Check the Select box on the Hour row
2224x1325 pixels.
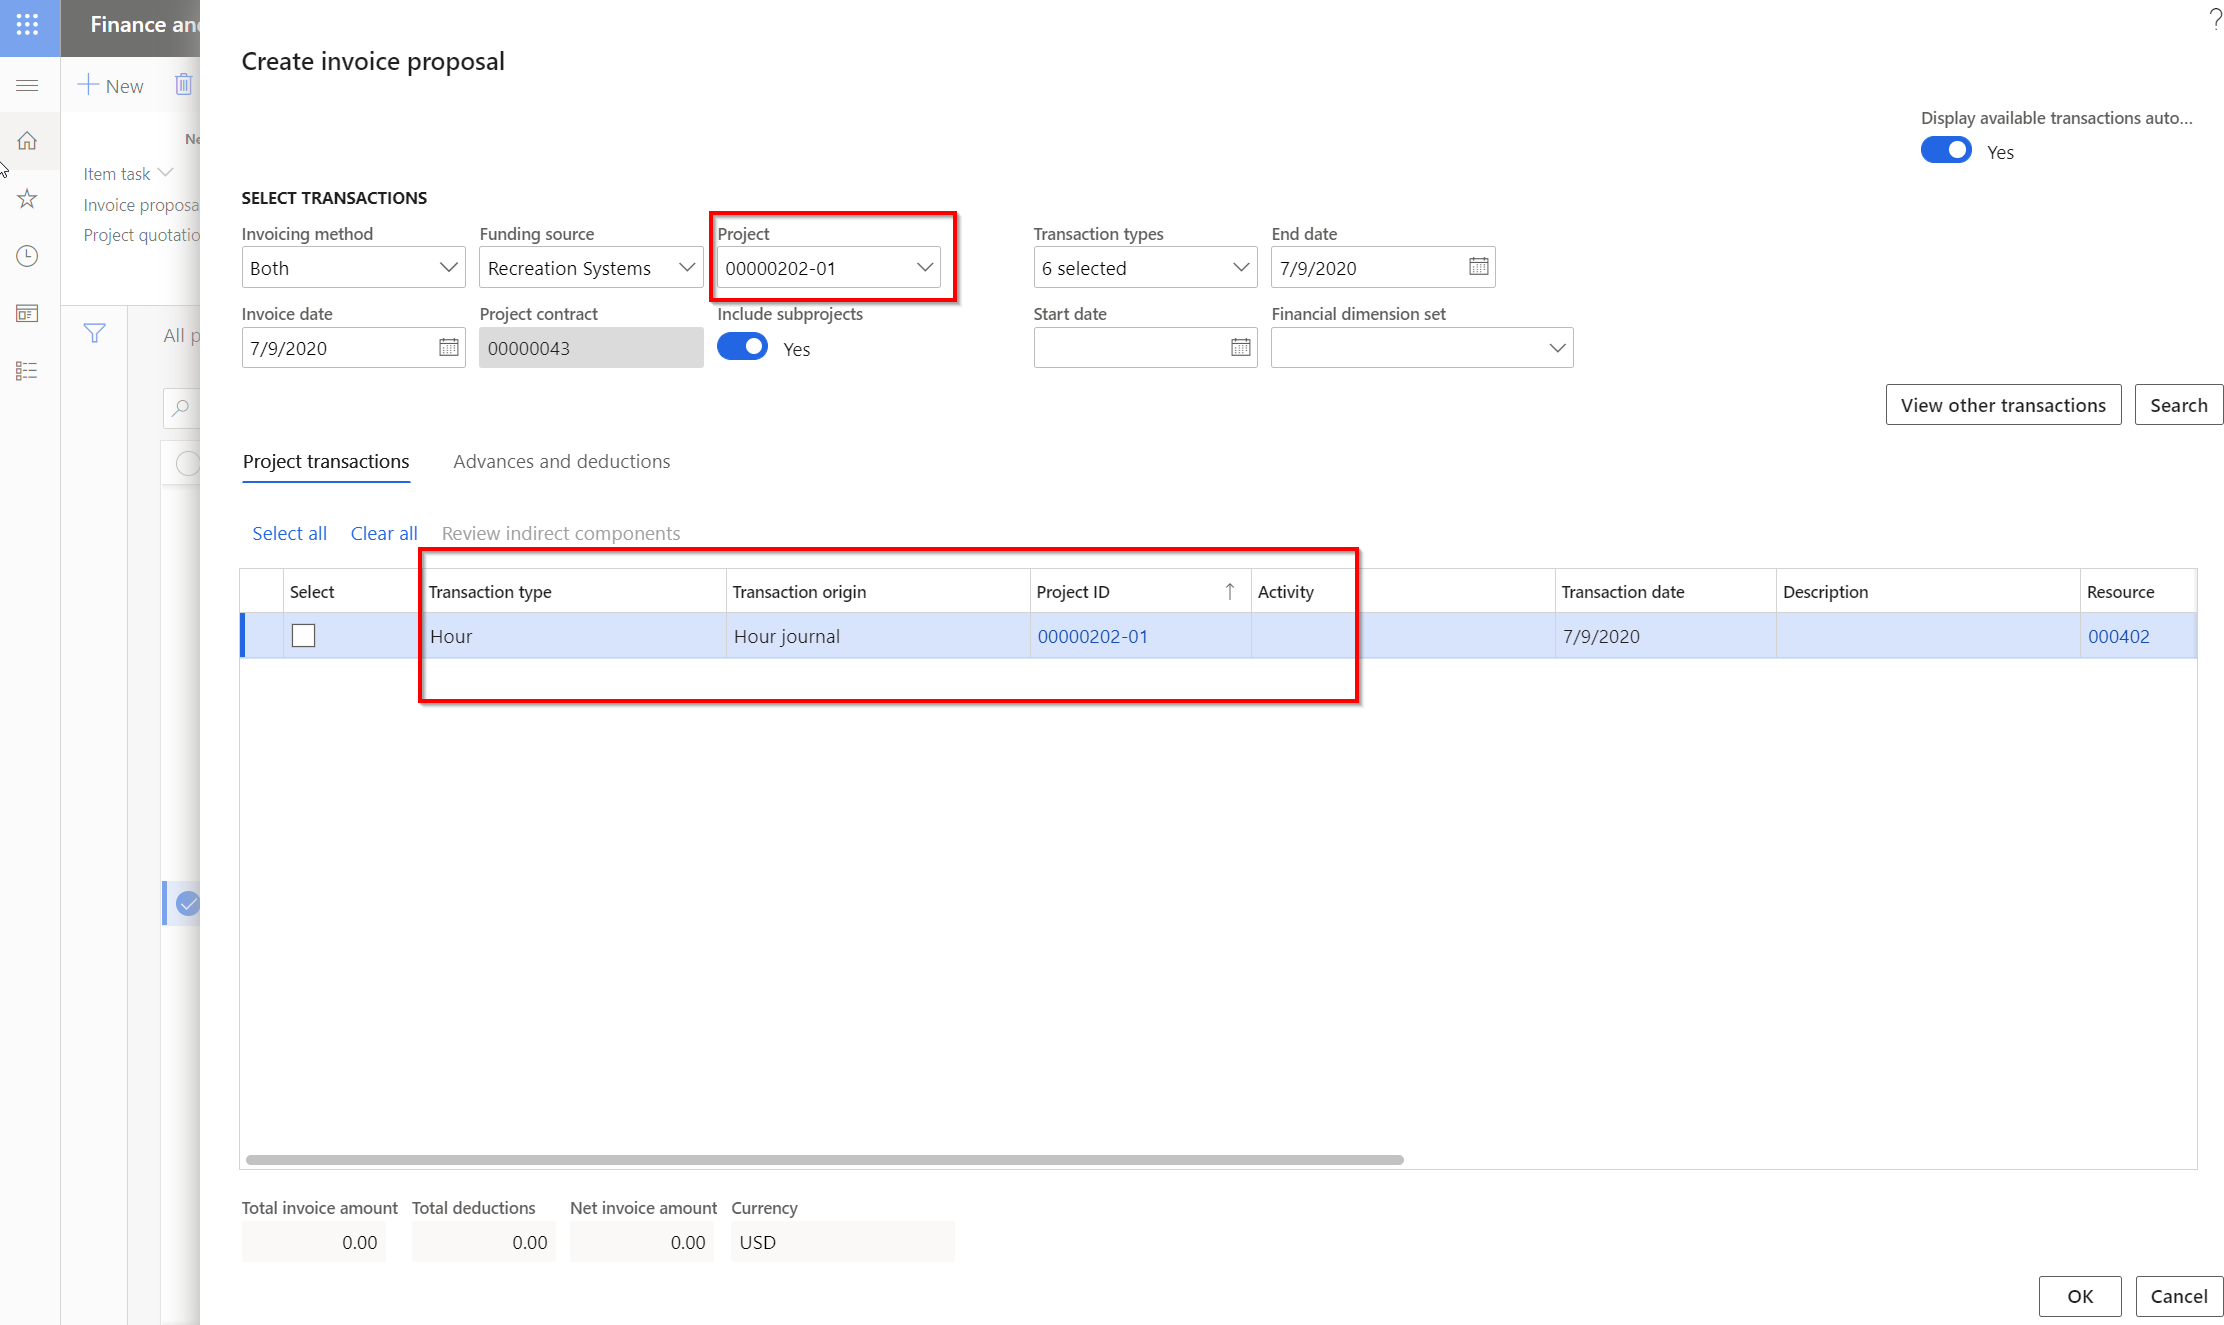pos(303,635)
